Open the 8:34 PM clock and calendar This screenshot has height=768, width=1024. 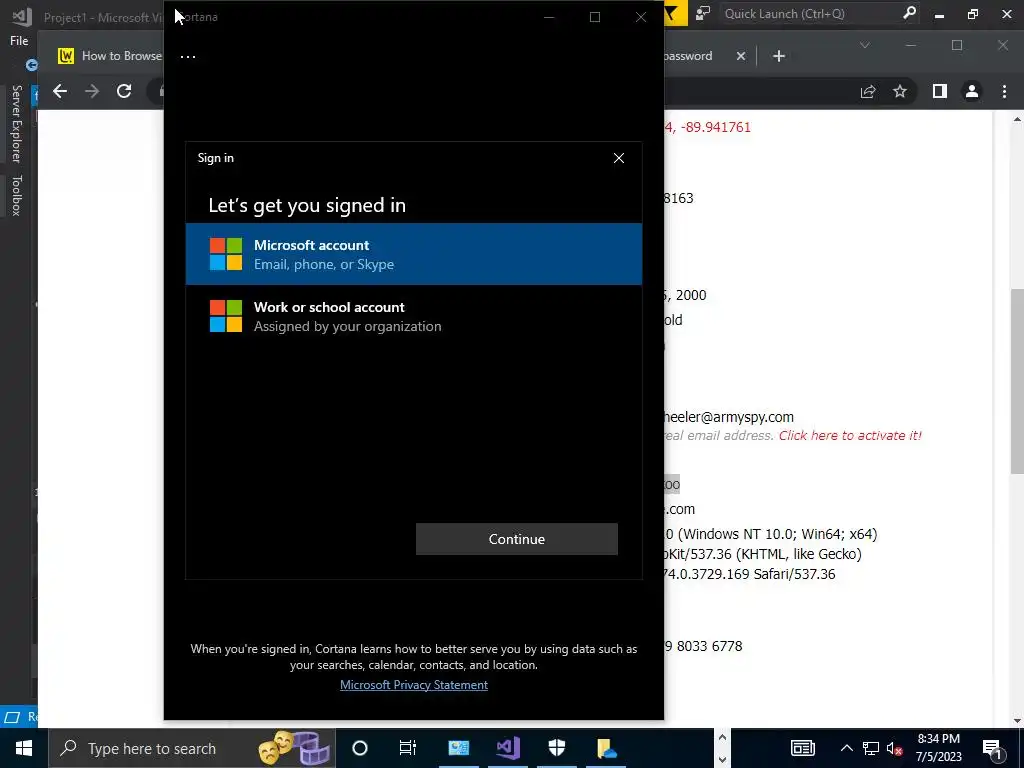coord(938,748)
